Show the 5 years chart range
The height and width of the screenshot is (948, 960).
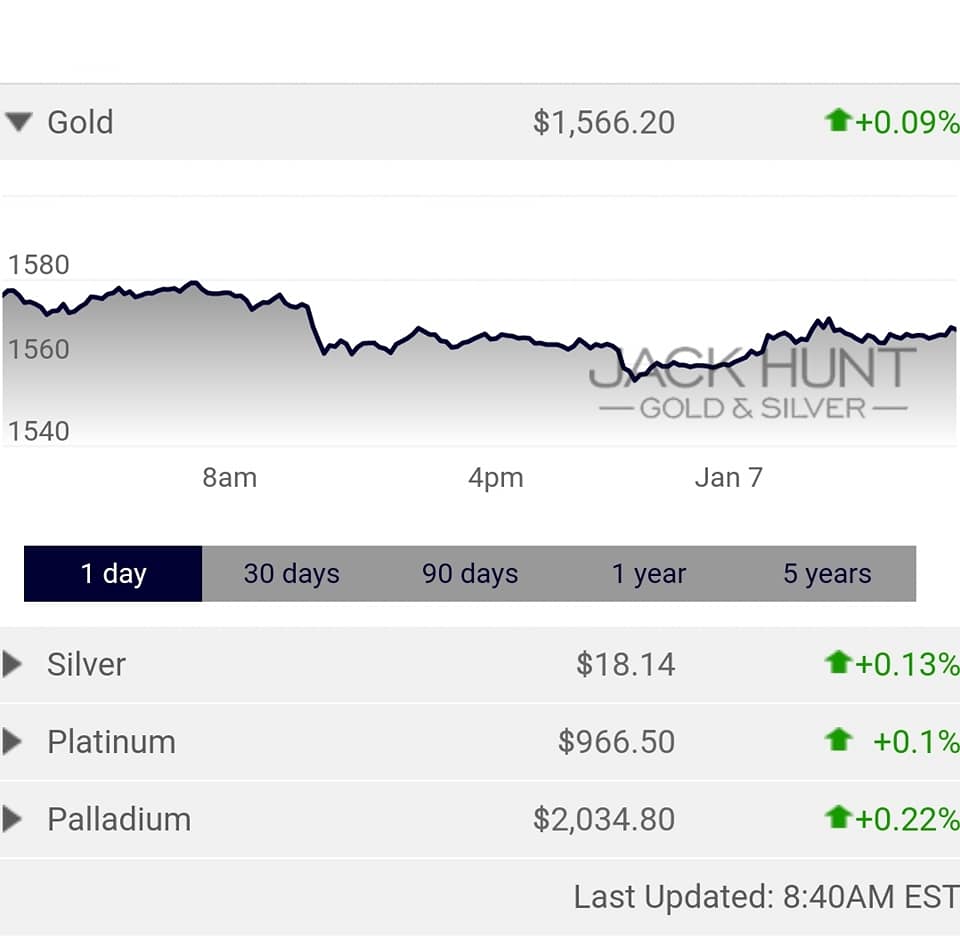tap(827, 574)
